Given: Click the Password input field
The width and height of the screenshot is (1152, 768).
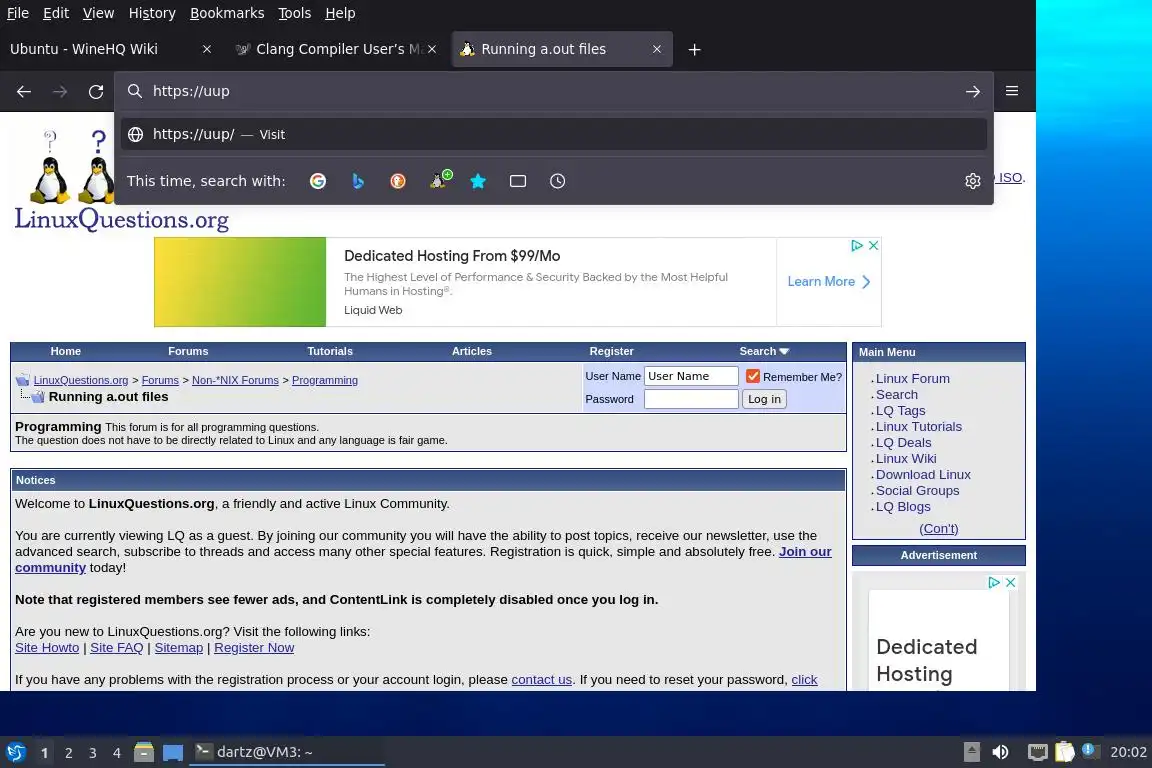Looking at the screenshot, I should 691,399.
